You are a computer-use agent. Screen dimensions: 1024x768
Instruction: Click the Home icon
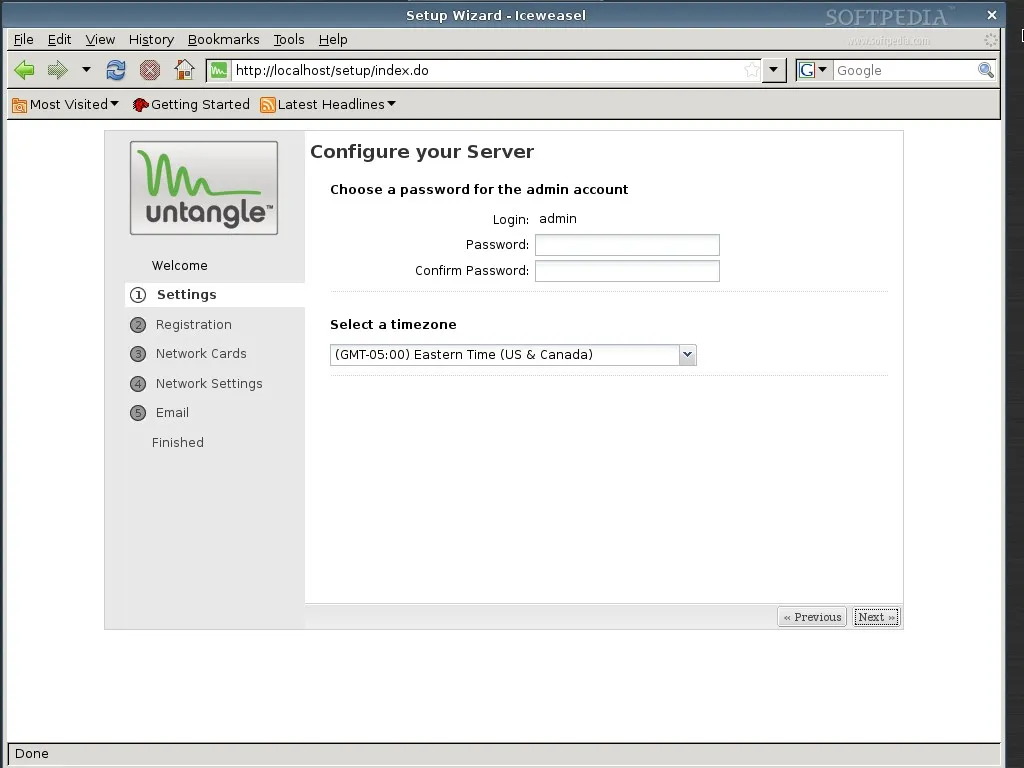pyautogui.click(x=183, y=70)
